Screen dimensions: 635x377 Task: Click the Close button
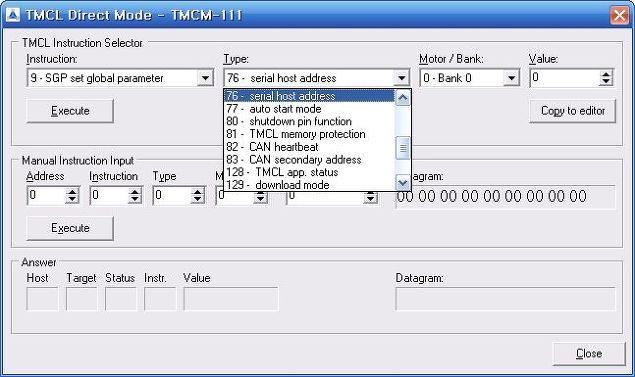click(589, 354)
